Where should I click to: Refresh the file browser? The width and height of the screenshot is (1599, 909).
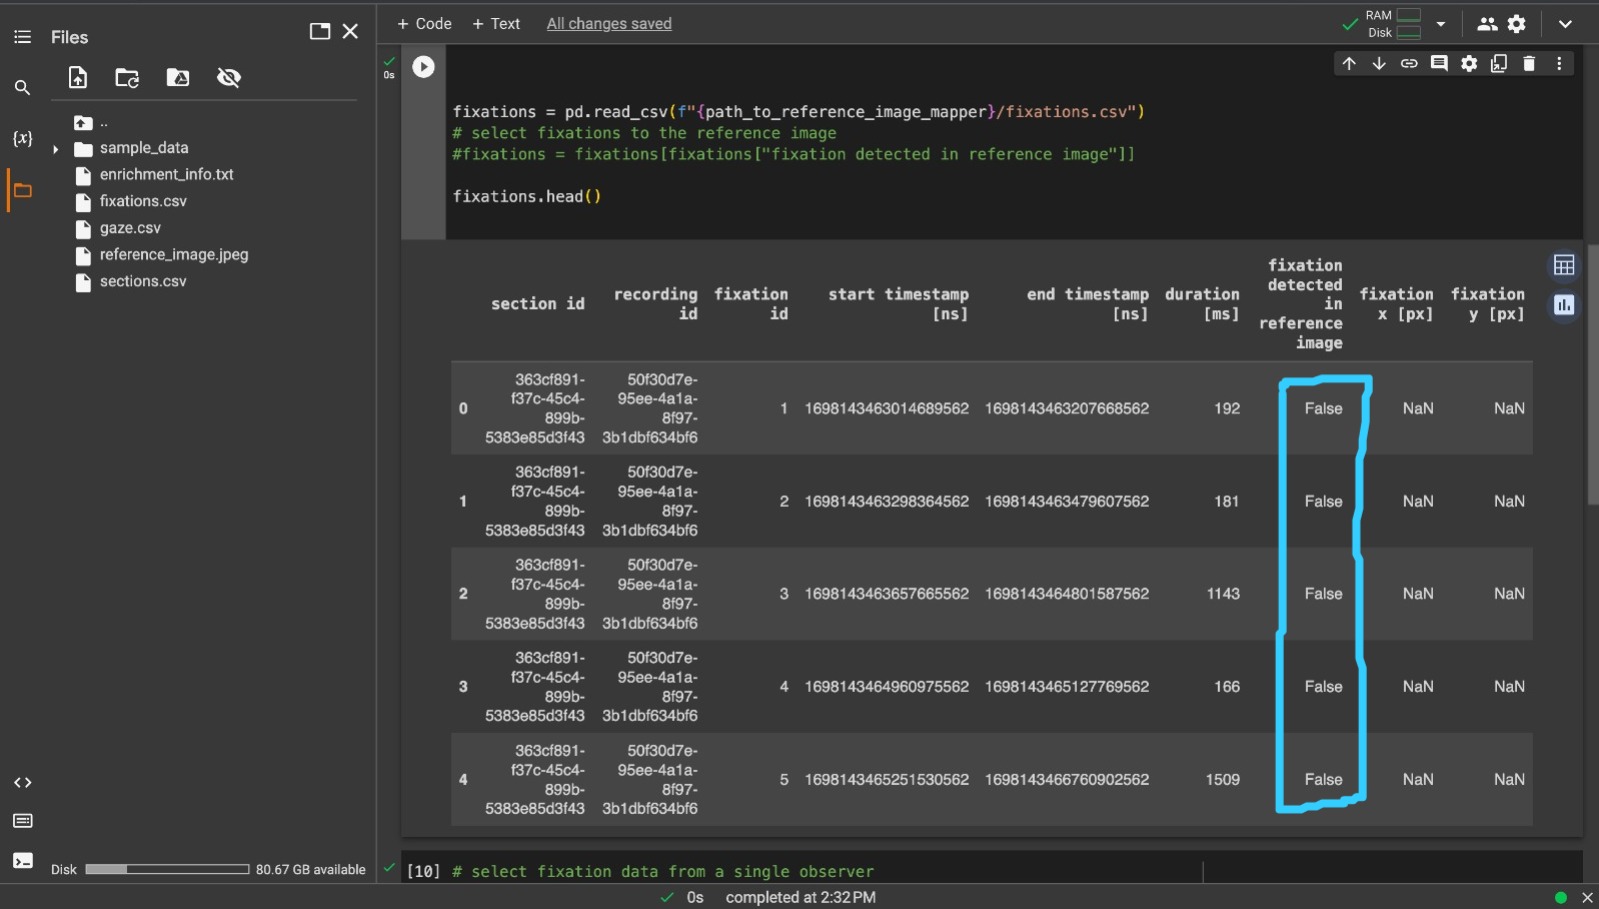coord(127,78)
